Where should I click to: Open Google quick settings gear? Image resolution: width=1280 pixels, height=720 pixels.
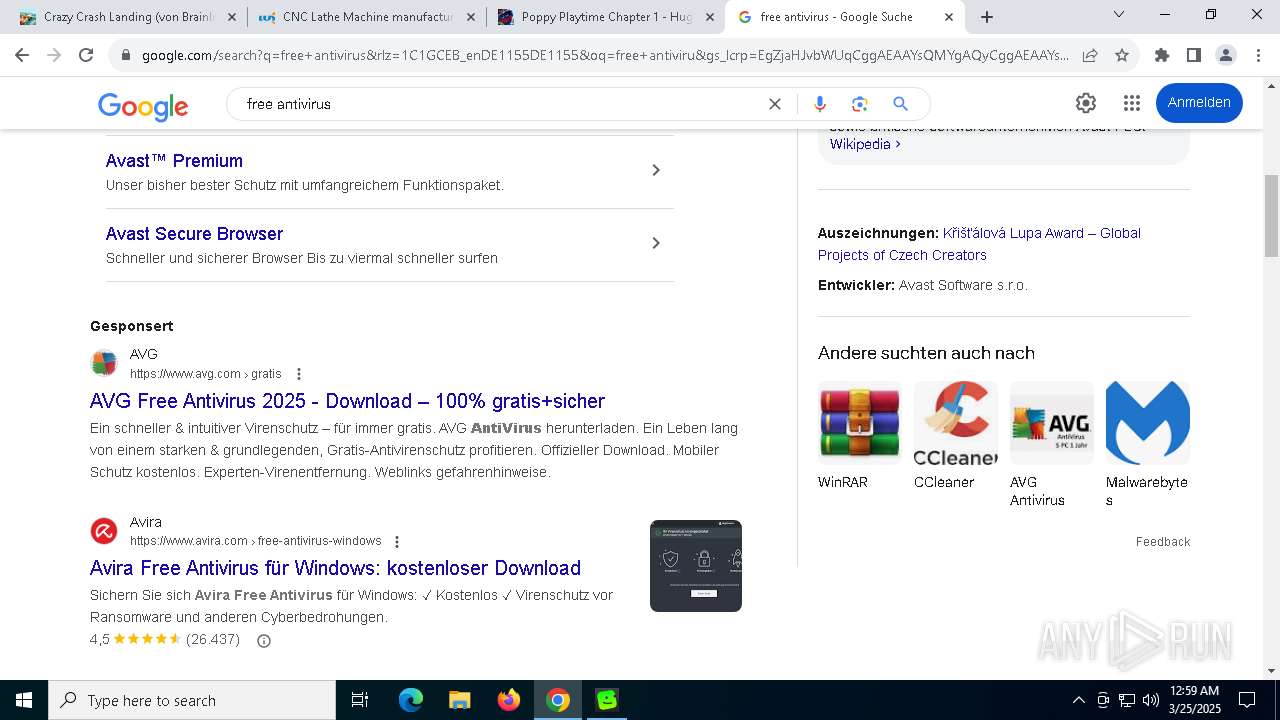1086,103
